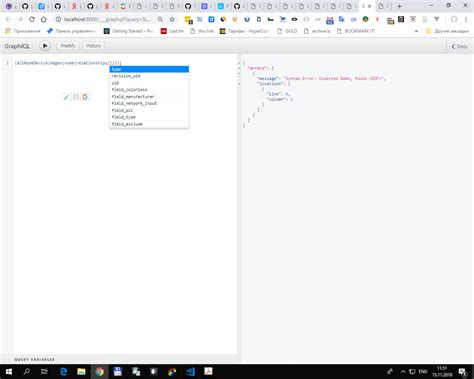Image resolution: width=474 pixels, height=379 pixels.
Task: Click the zoom magnifier icon in address bar
Action: [160, 19]
